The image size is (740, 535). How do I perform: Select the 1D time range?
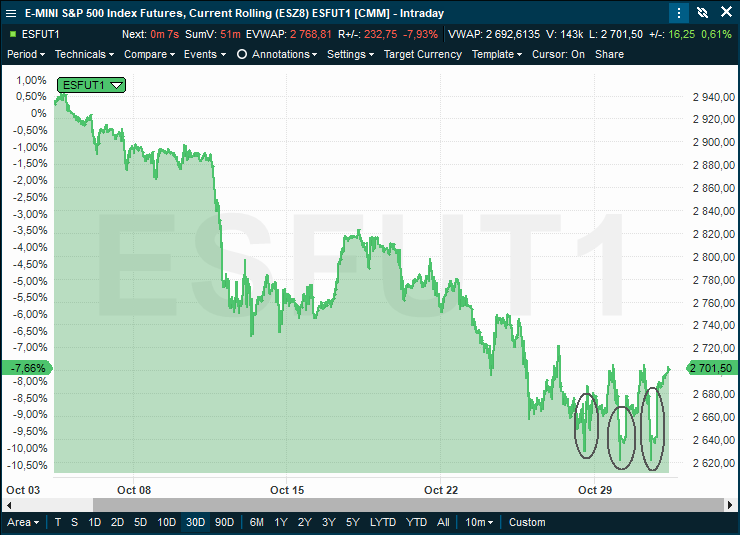[94, 522]
